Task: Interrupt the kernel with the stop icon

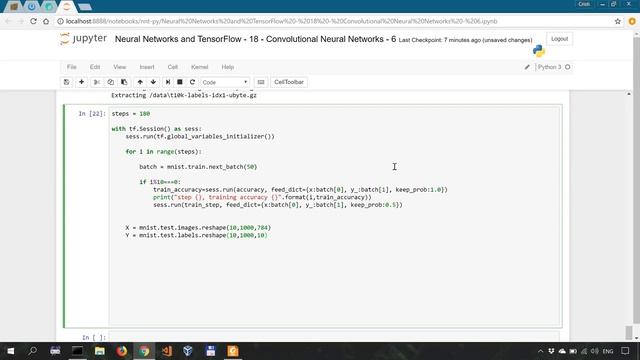Action: (x=180, y=82)
